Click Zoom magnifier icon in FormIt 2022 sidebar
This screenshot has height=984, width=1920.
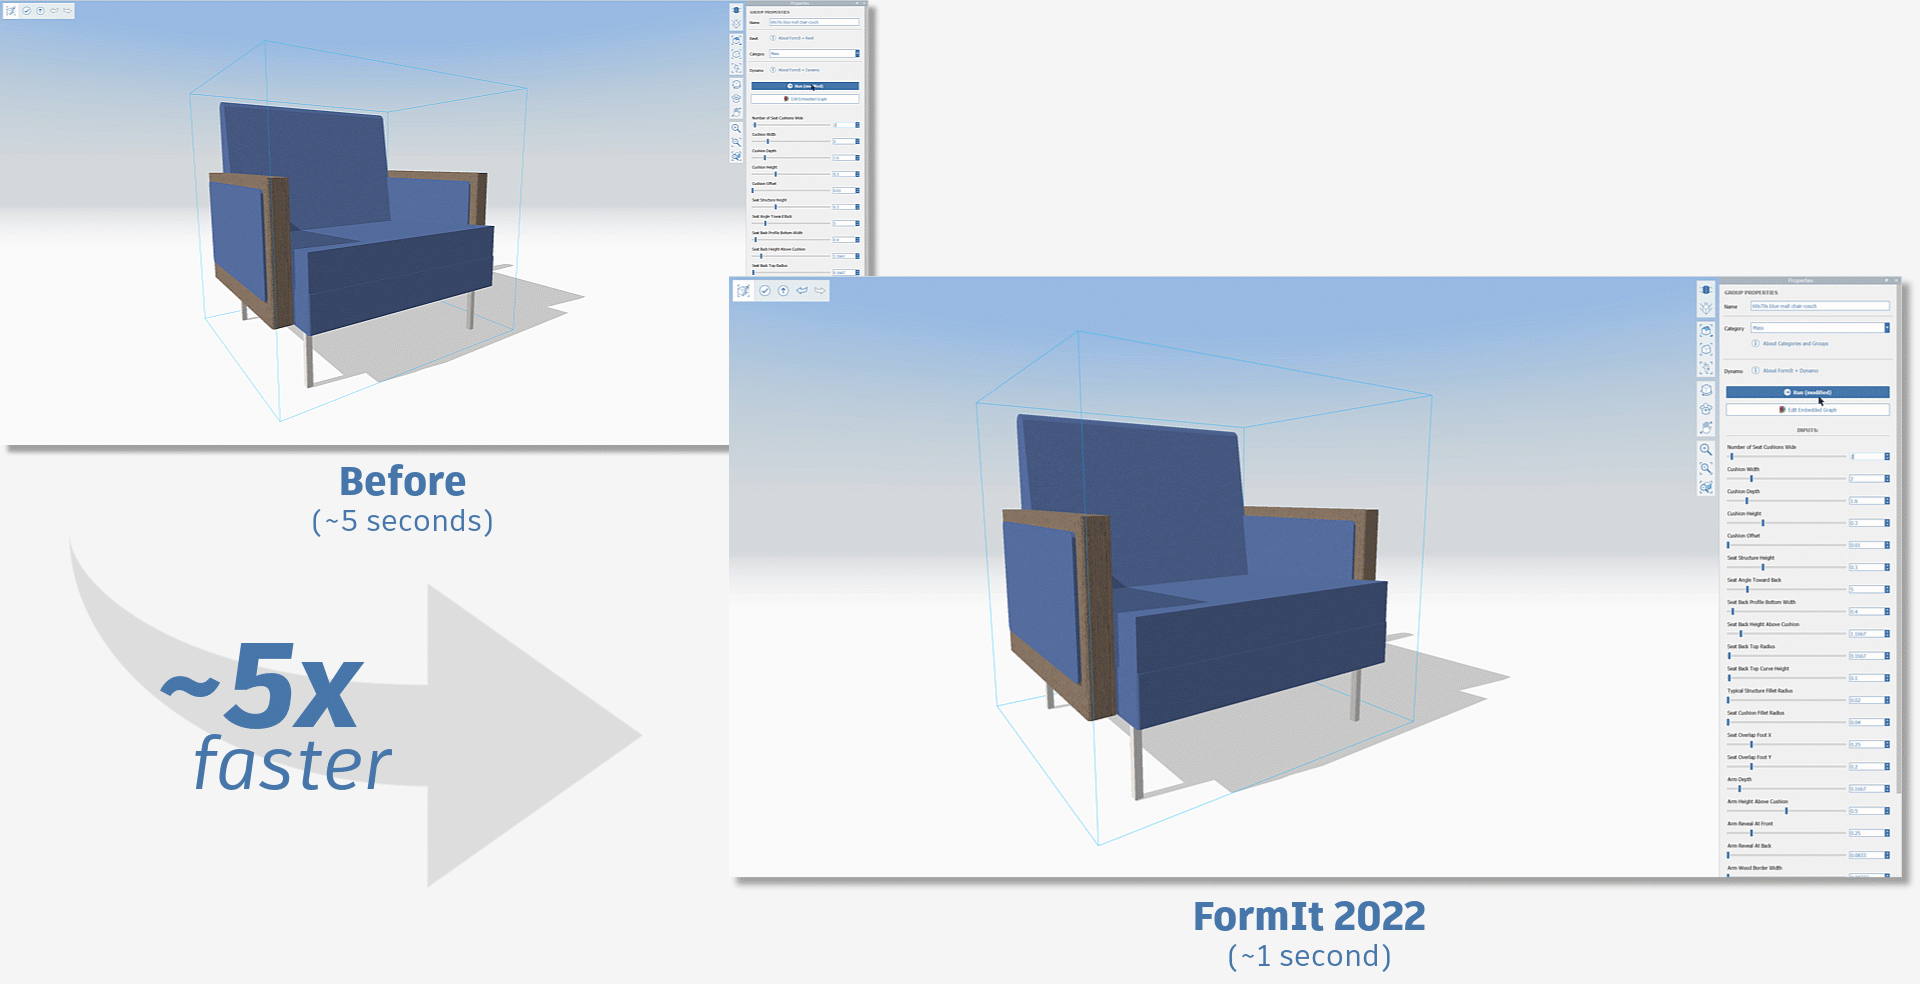[1706, 450]
